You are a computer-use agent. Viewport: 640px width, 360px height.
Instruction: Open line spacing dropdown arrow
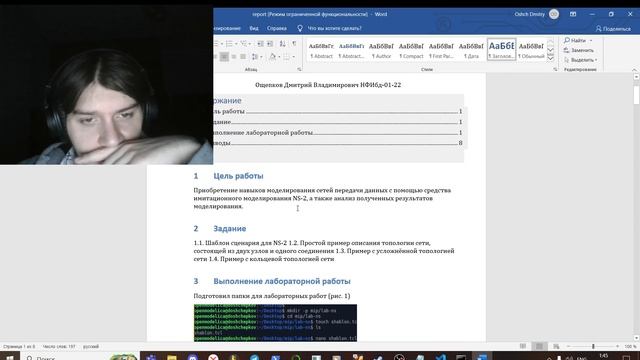pyautogui.click(x=260, y=56)
